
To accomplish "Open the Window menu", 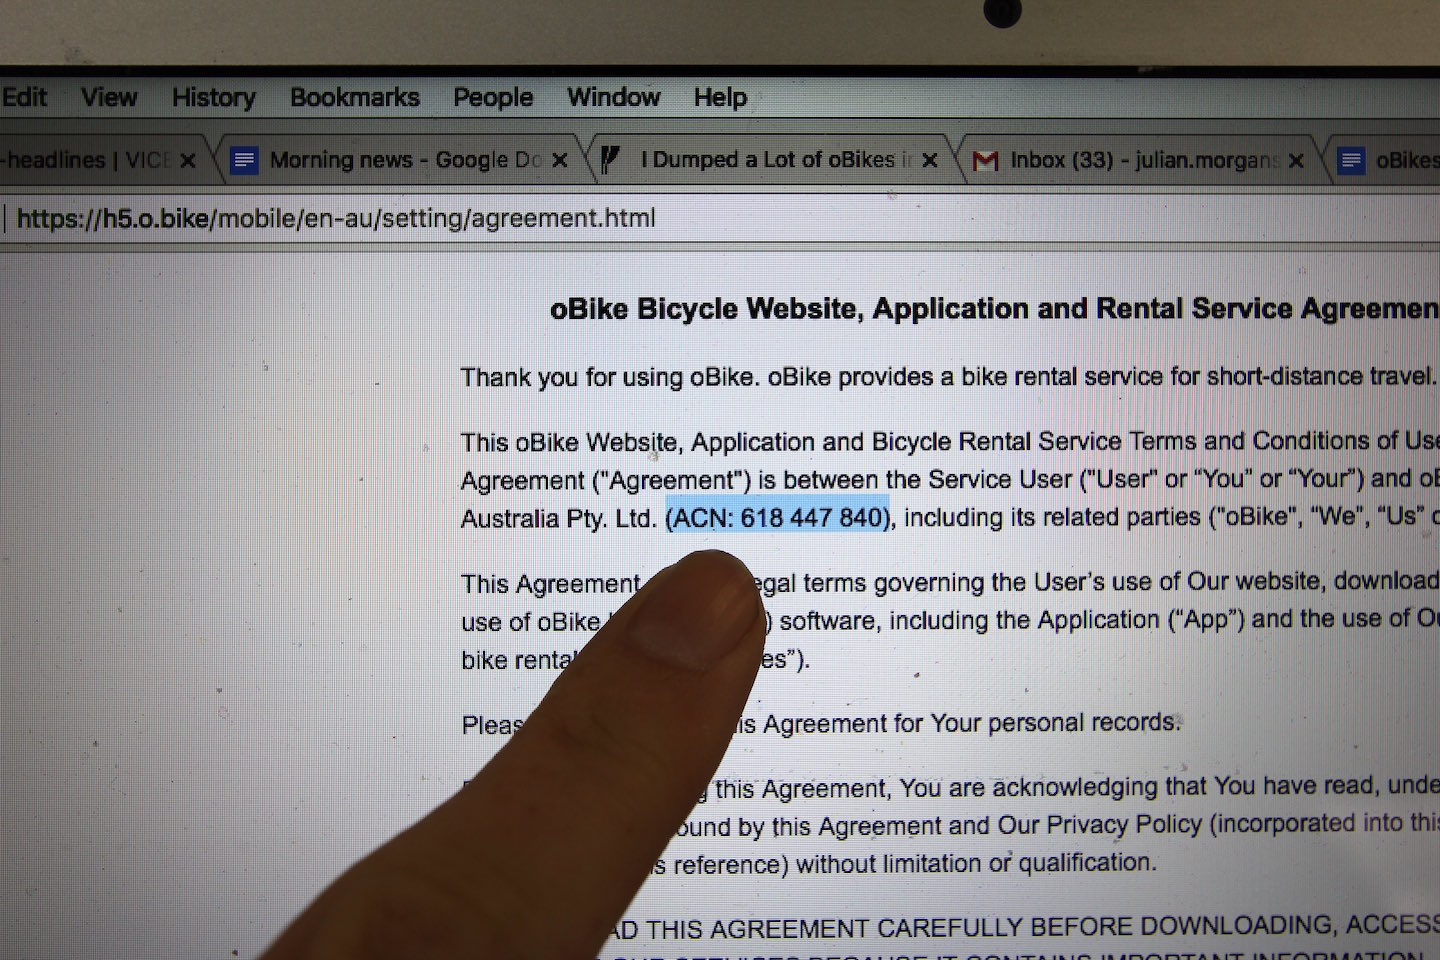I will pyautogui.click(x=613, y=97).
